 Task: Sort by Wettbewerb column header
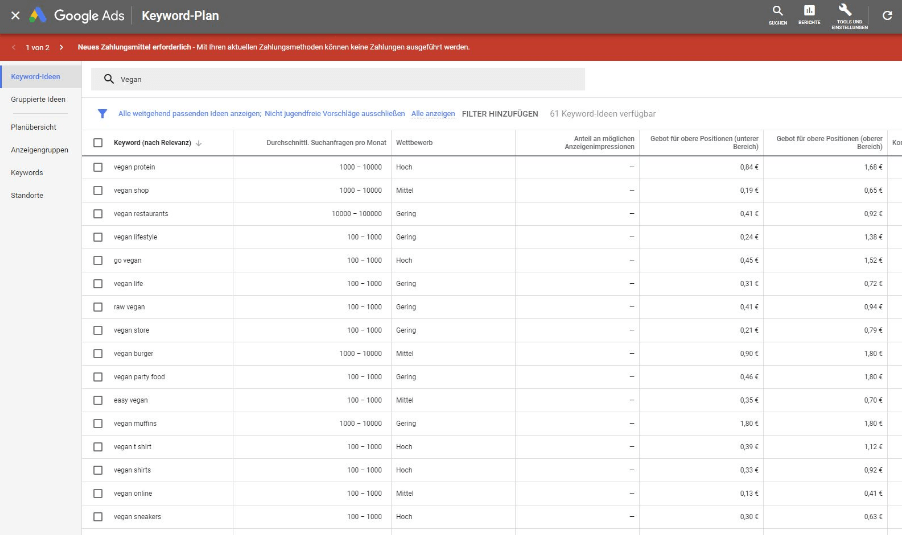pyautogui.click(x=414, y=143)
